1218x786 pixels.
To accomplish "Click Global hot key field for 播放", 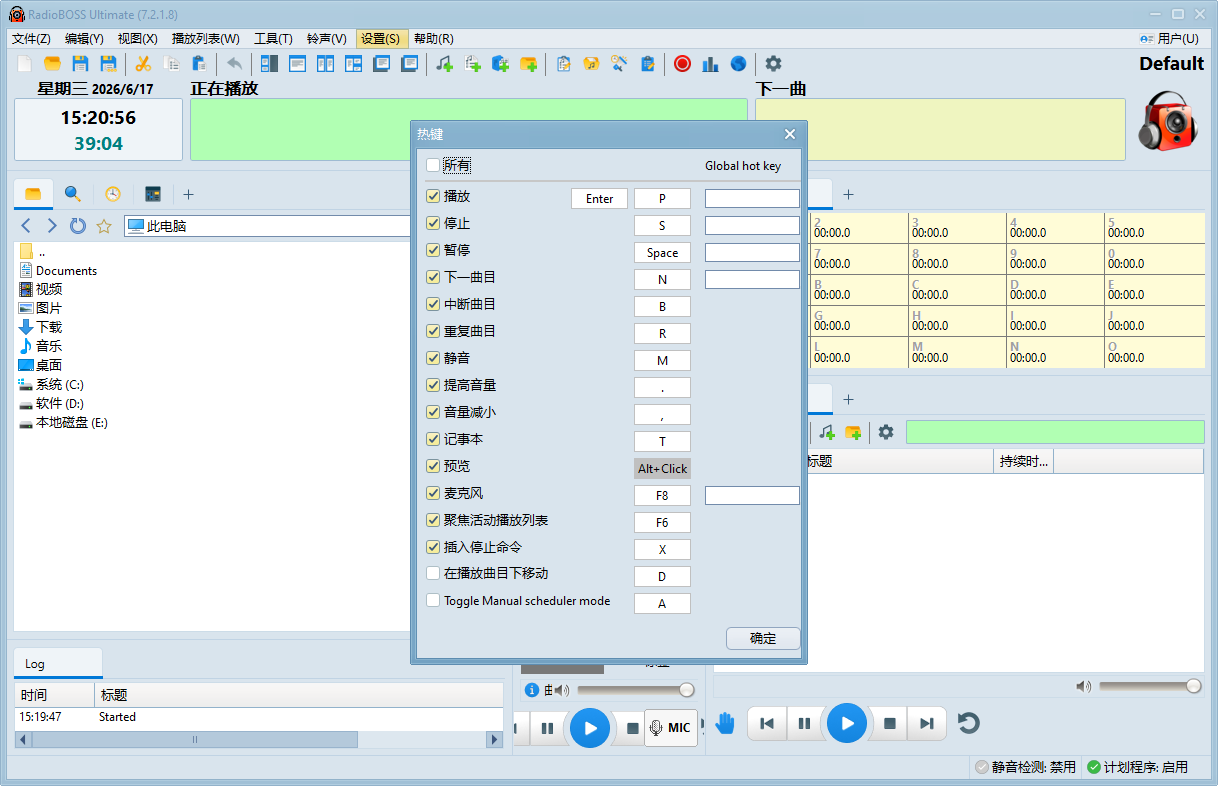I will click(752, 199).
